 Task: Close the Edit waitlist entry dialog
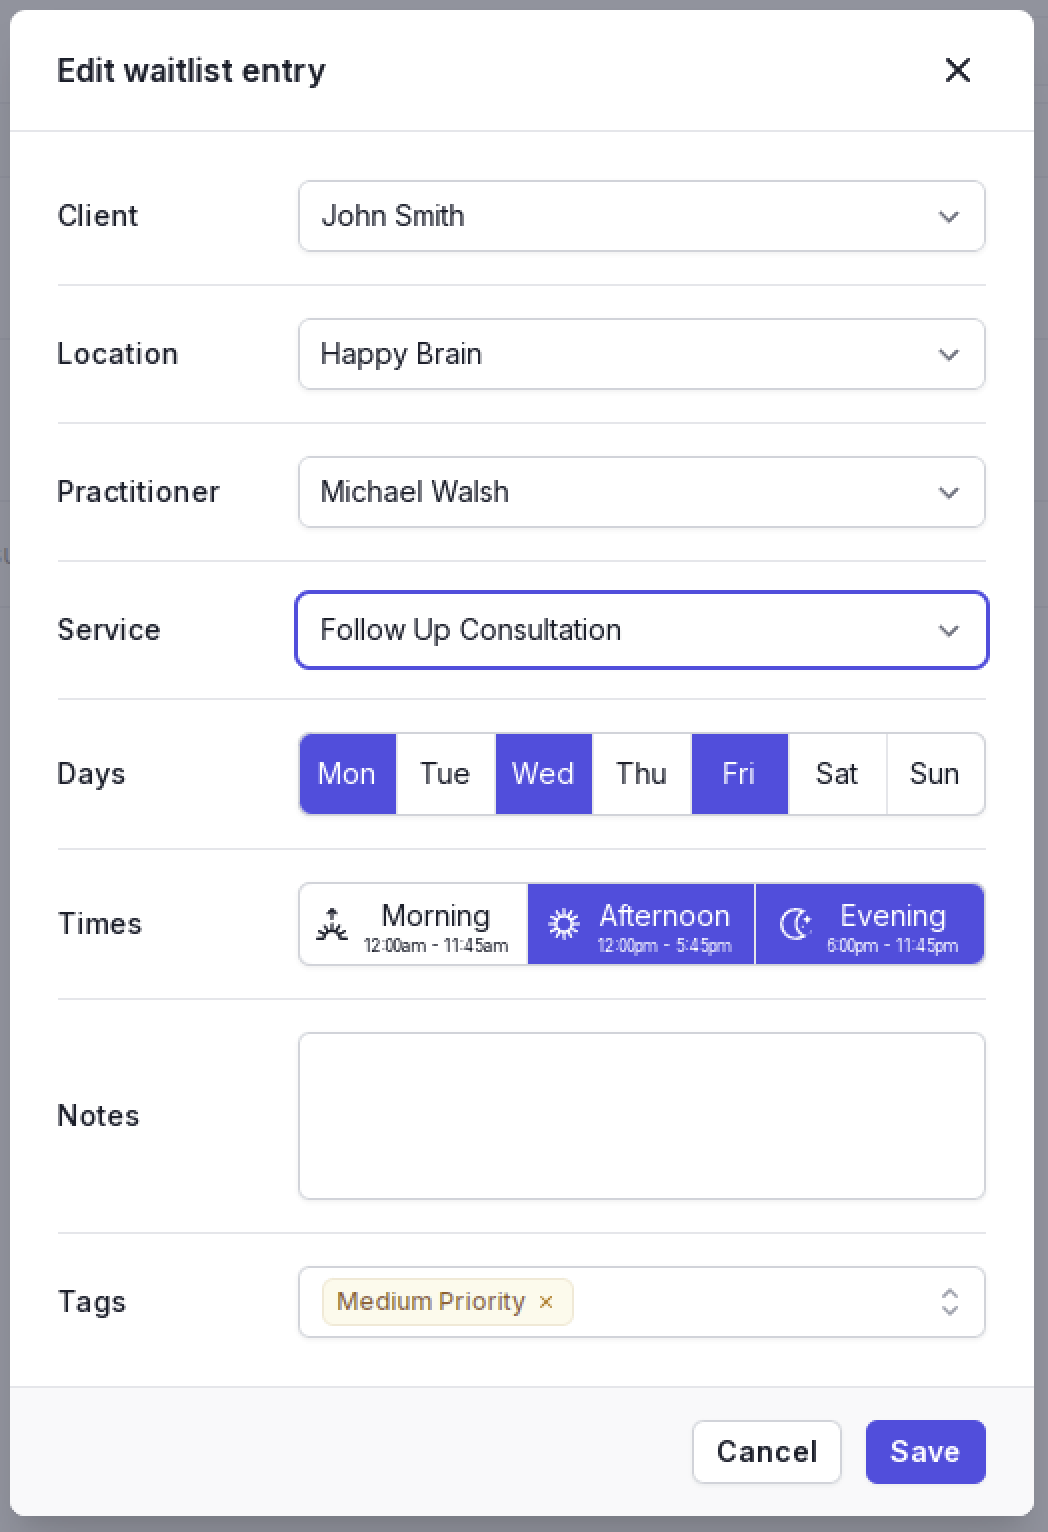click(957, 70)
